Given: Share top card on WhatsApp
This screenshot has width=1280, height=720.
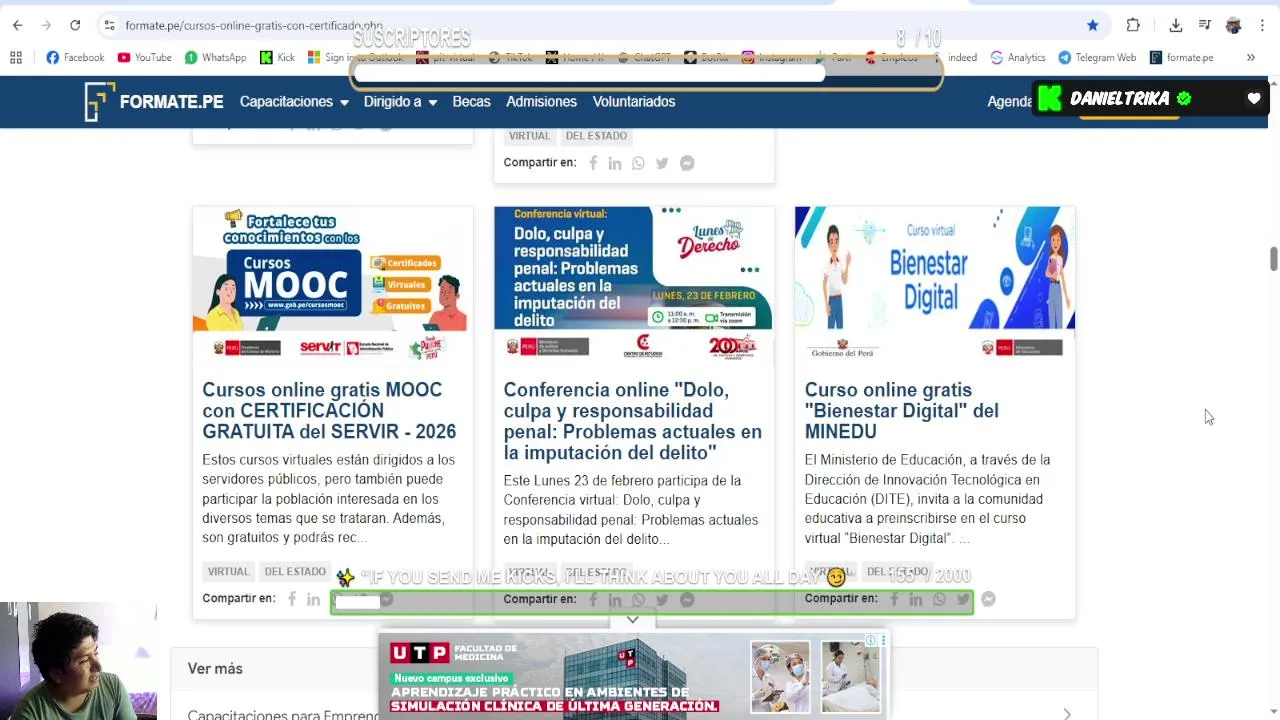Looking at the screenshot, I should [x=638, y=163].
